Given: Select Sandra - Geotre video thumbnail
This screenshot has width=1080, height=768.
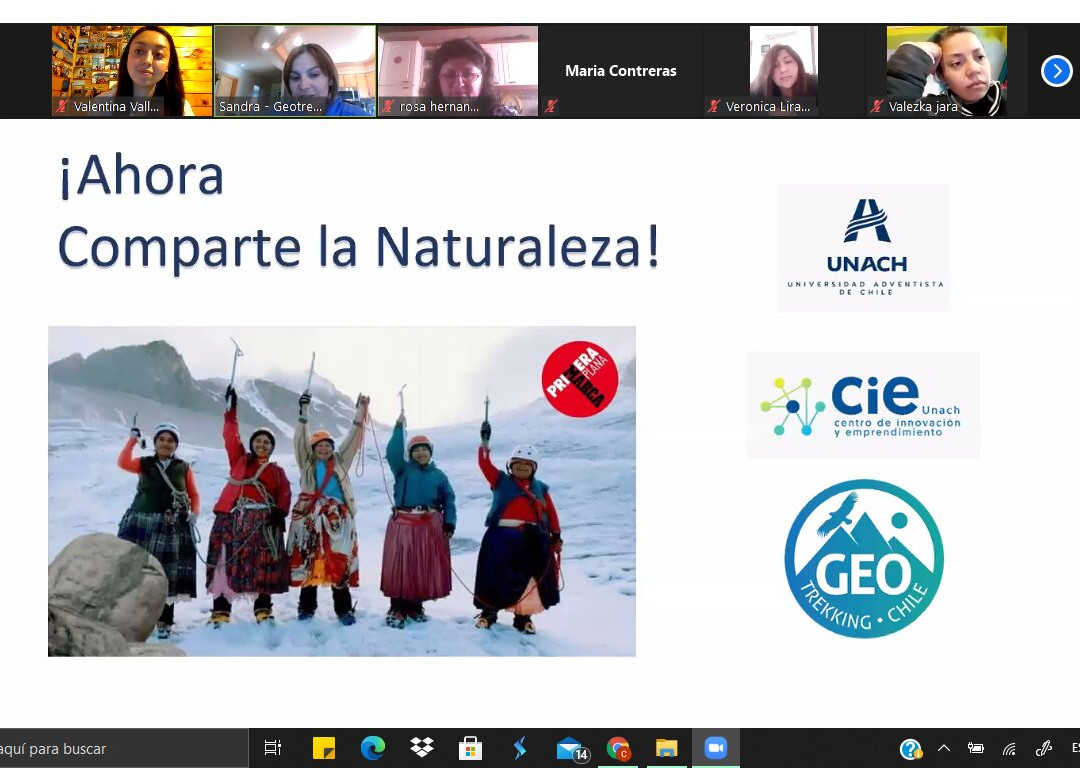Looking at the screenshot, I should click(295, 71).
